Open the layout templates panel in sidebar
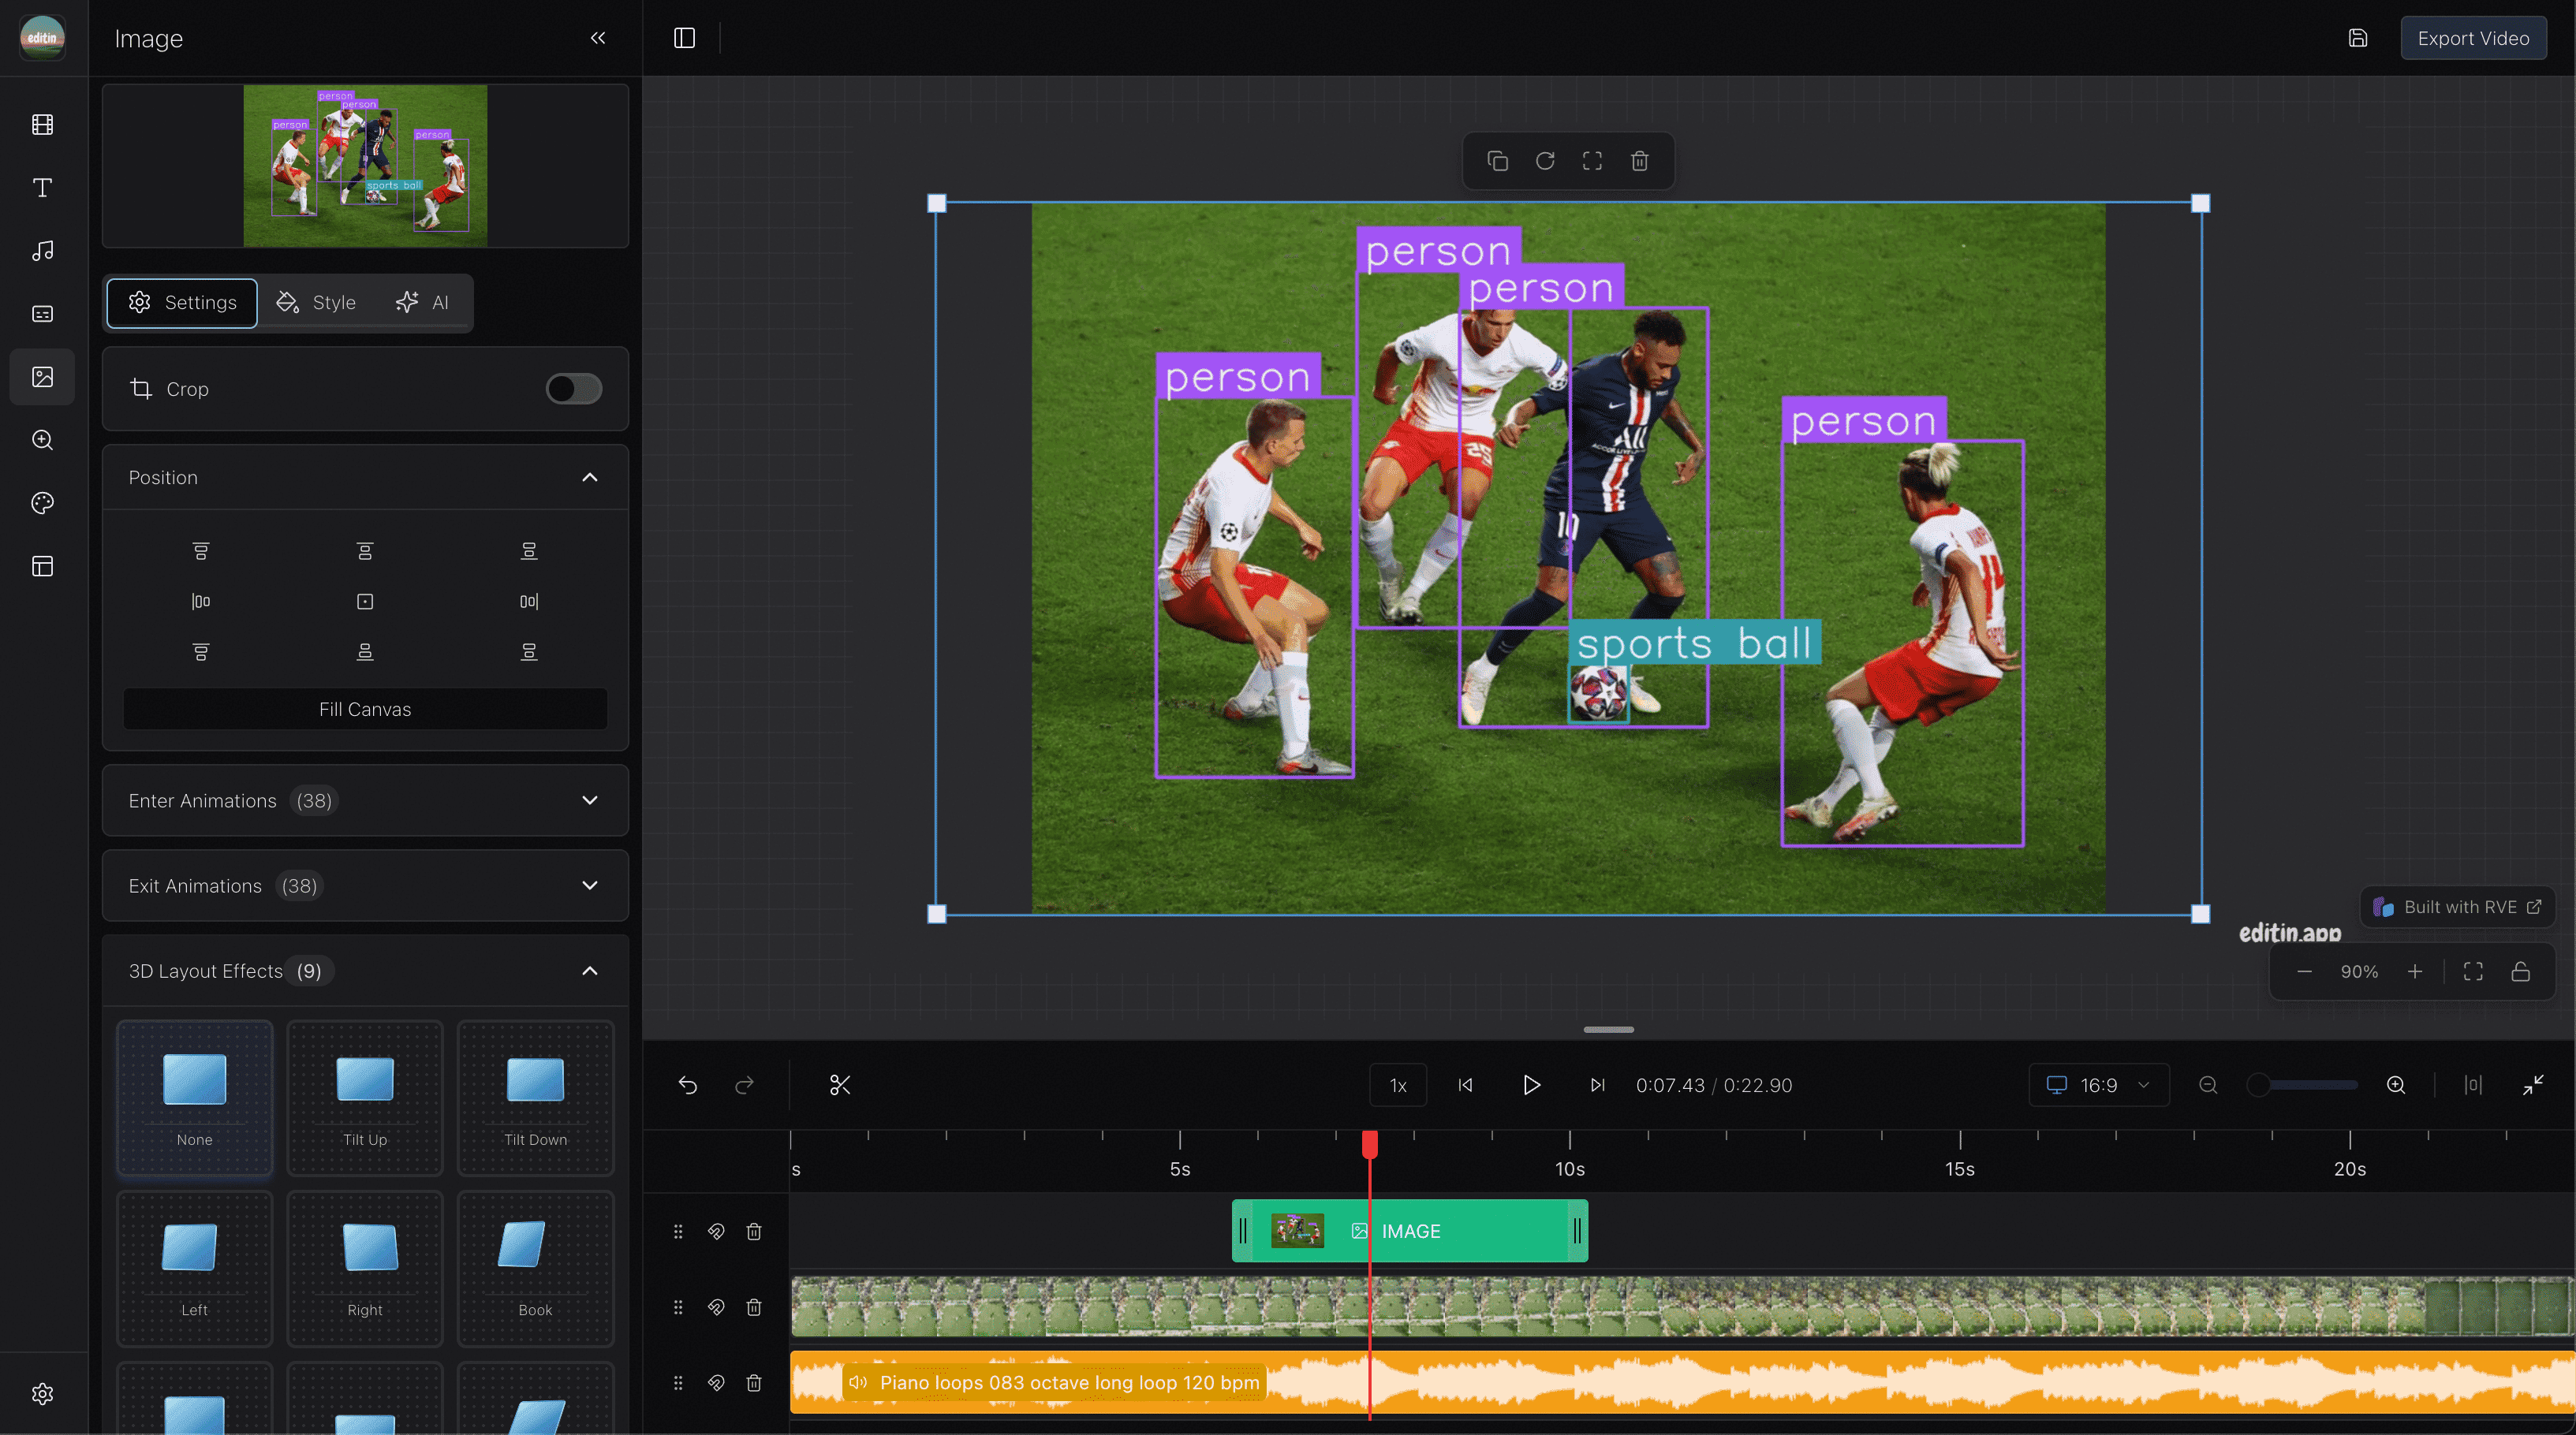 click(x=42, y=566)
